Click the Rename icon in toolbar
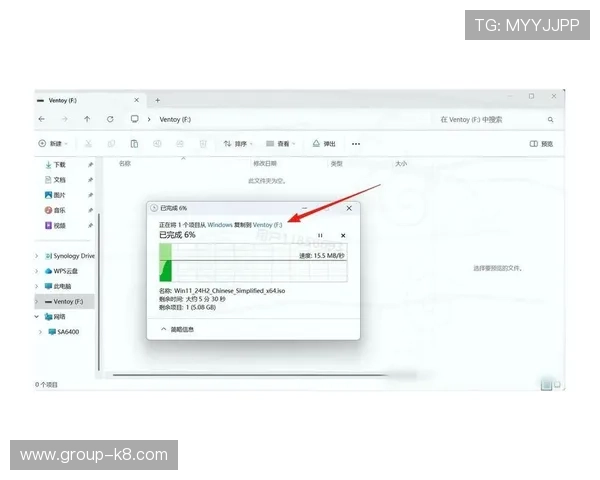 coord(157,144)
